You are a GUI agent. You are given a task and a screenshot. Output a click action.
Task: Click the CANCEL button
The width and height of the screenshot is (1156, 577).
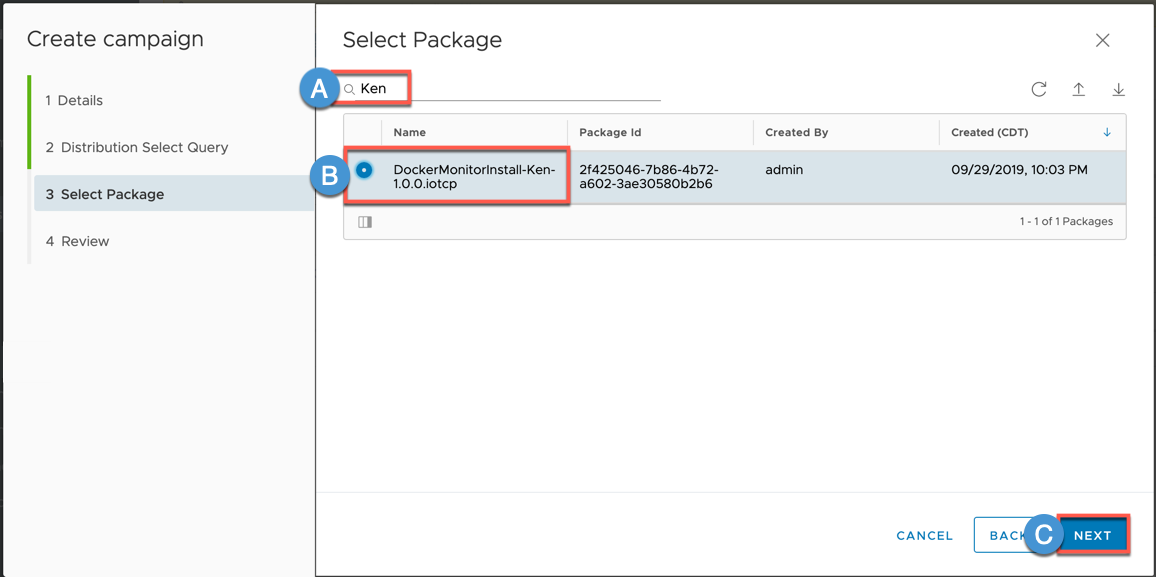[x=924, y=536]
